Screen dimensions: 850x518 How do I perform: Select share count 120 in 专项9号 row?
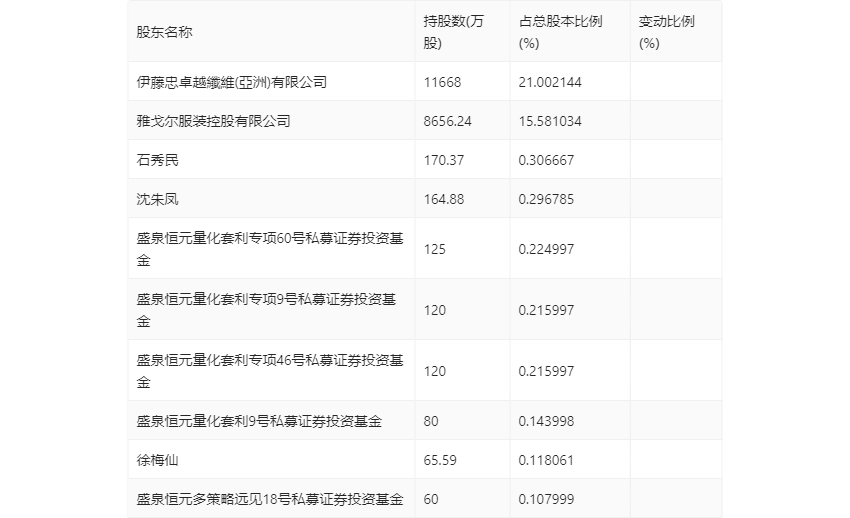pos(435,310)
